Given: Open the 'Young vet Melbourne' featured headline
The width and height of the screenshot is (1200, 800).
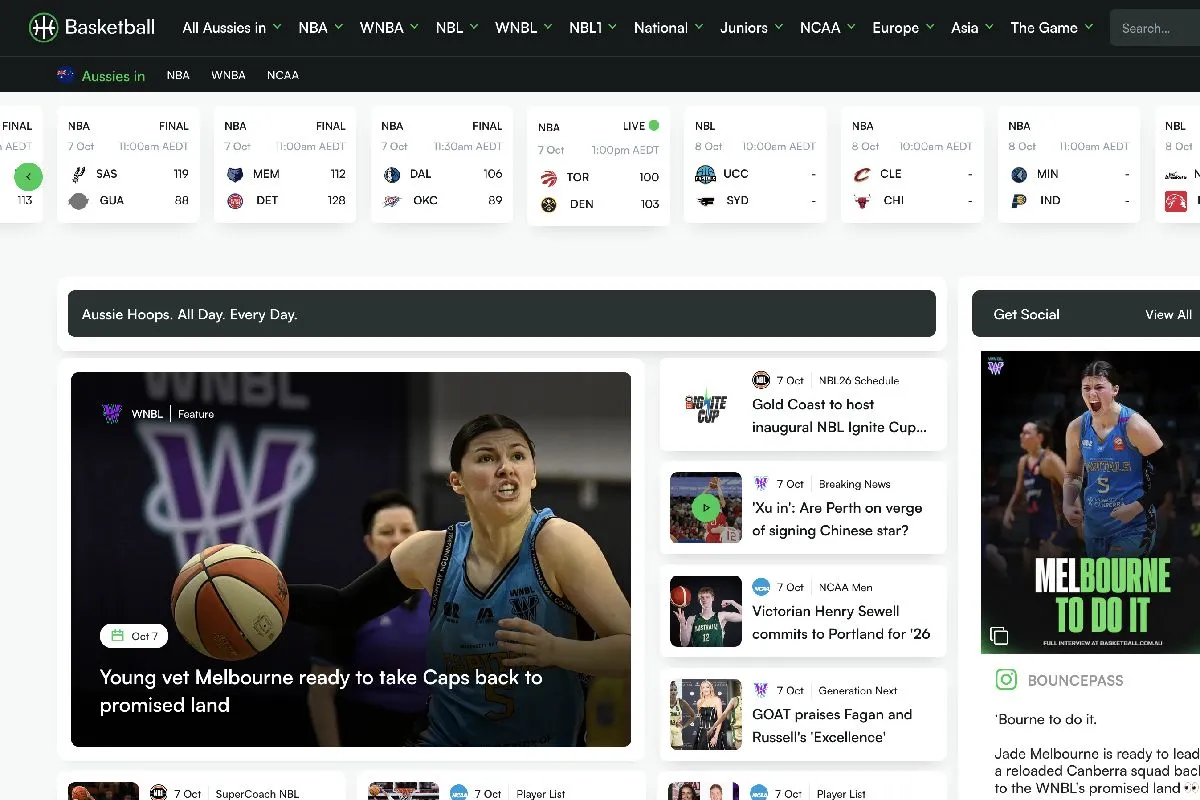Looking at the screenshot, I should pos(320,691).
